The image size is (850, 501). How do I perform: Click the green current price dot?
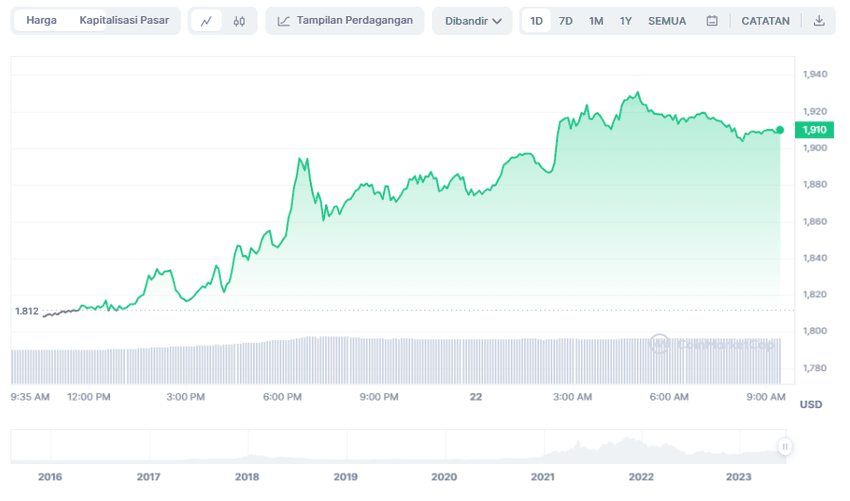[x=780, y=130]
